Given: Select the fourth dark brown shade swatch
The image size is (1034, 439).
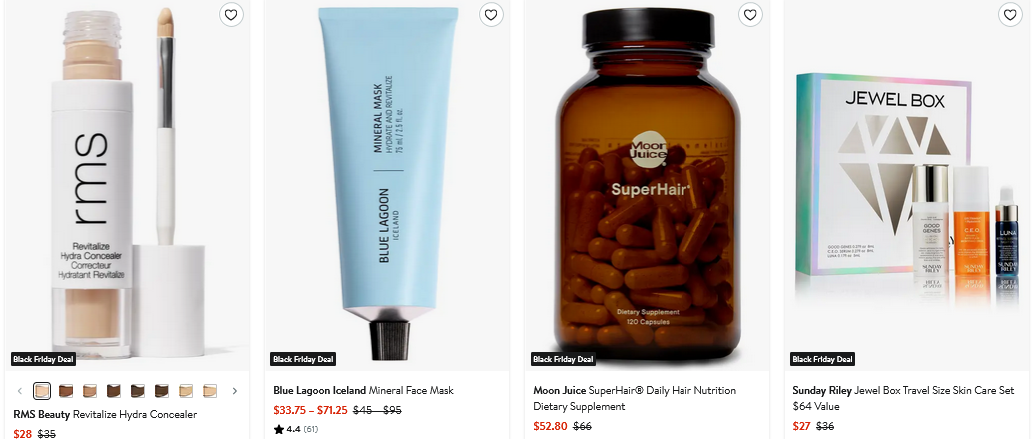Looking at the screenshot, I should point(114,391).
